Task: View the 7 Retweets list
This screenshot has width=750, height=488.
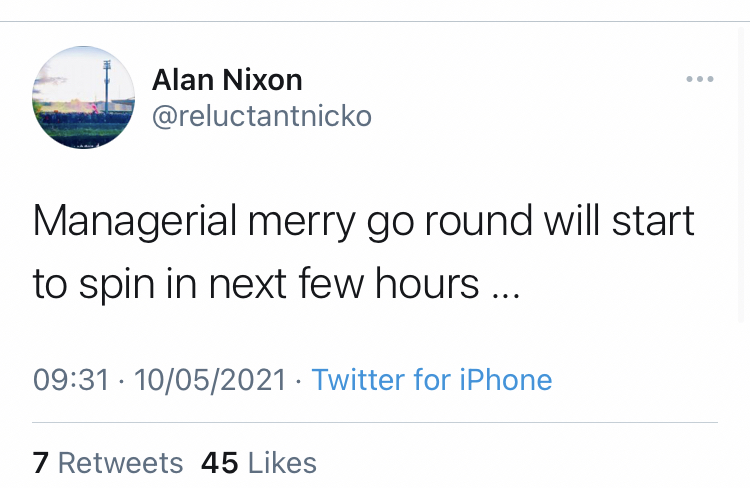Action: [108, 463]
